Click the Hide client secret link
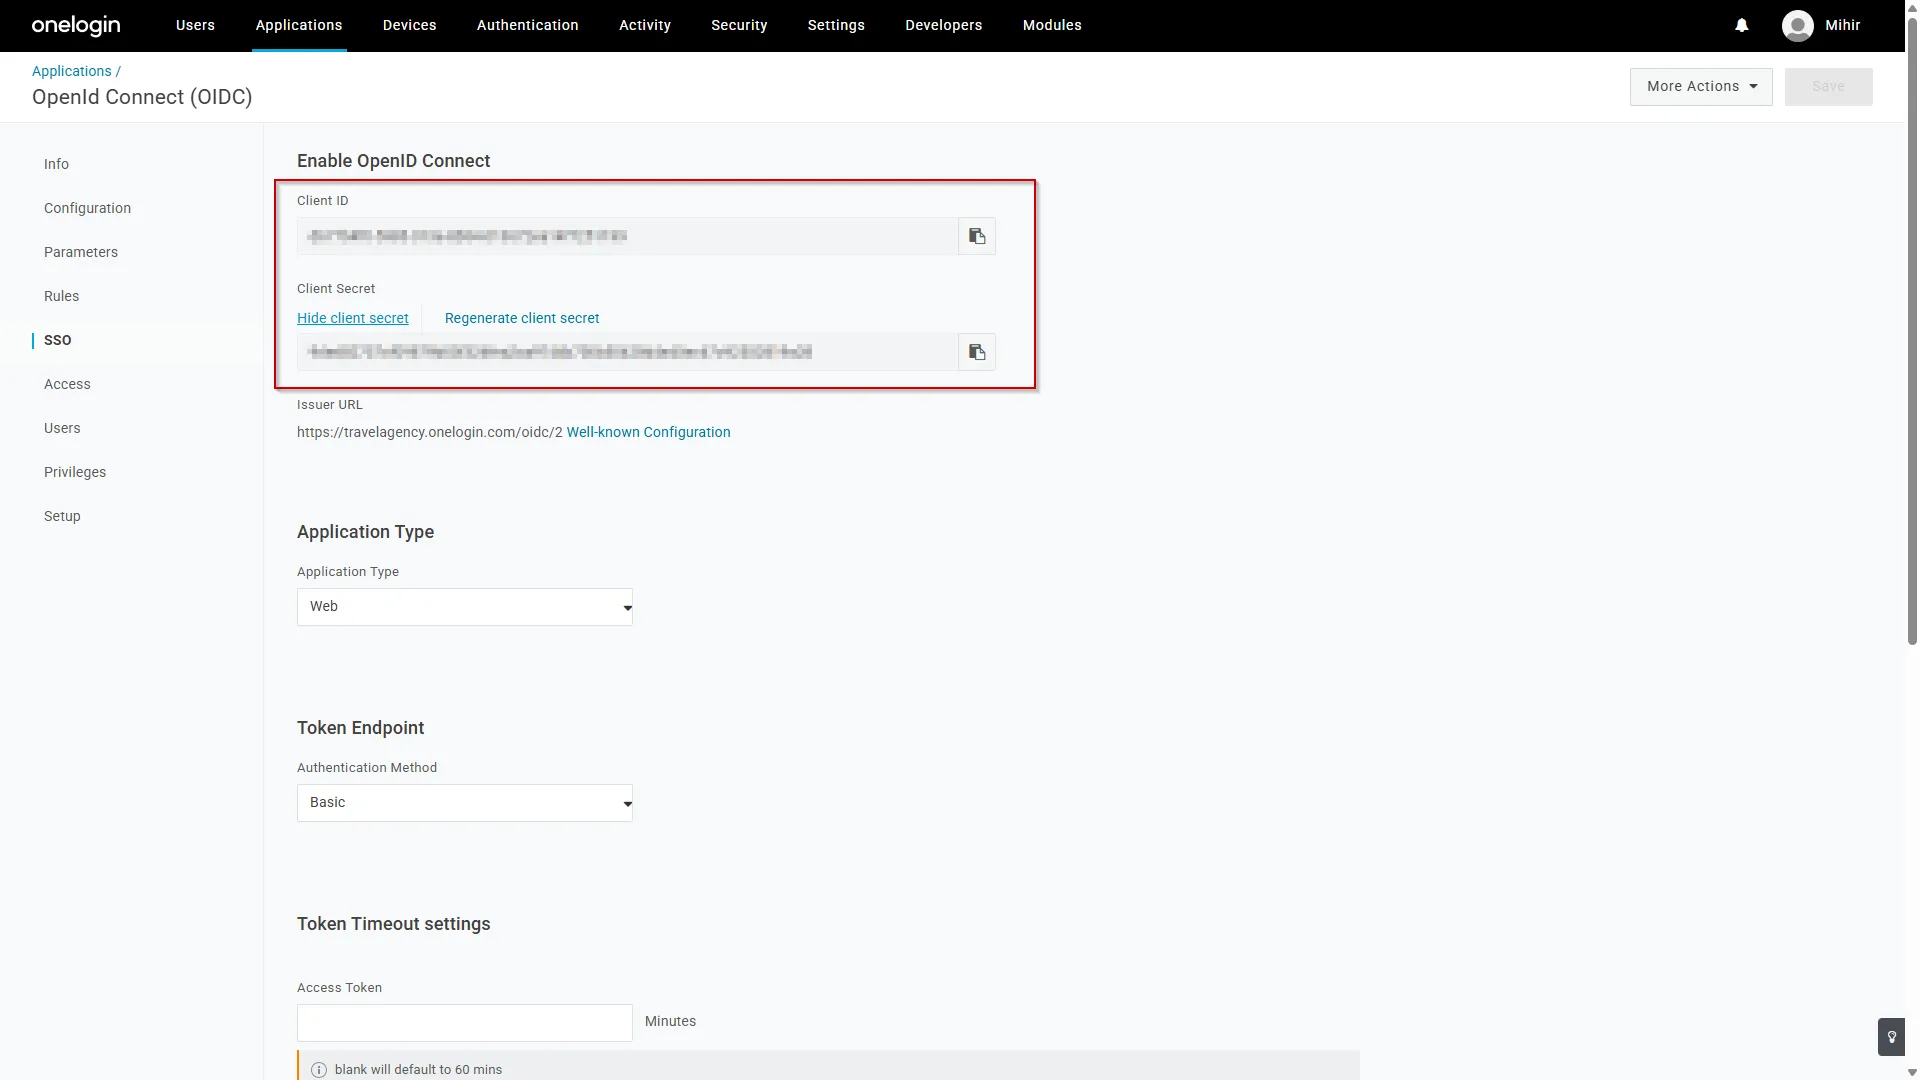This screenshot has height=1080, width=1920. click(353, 318)
